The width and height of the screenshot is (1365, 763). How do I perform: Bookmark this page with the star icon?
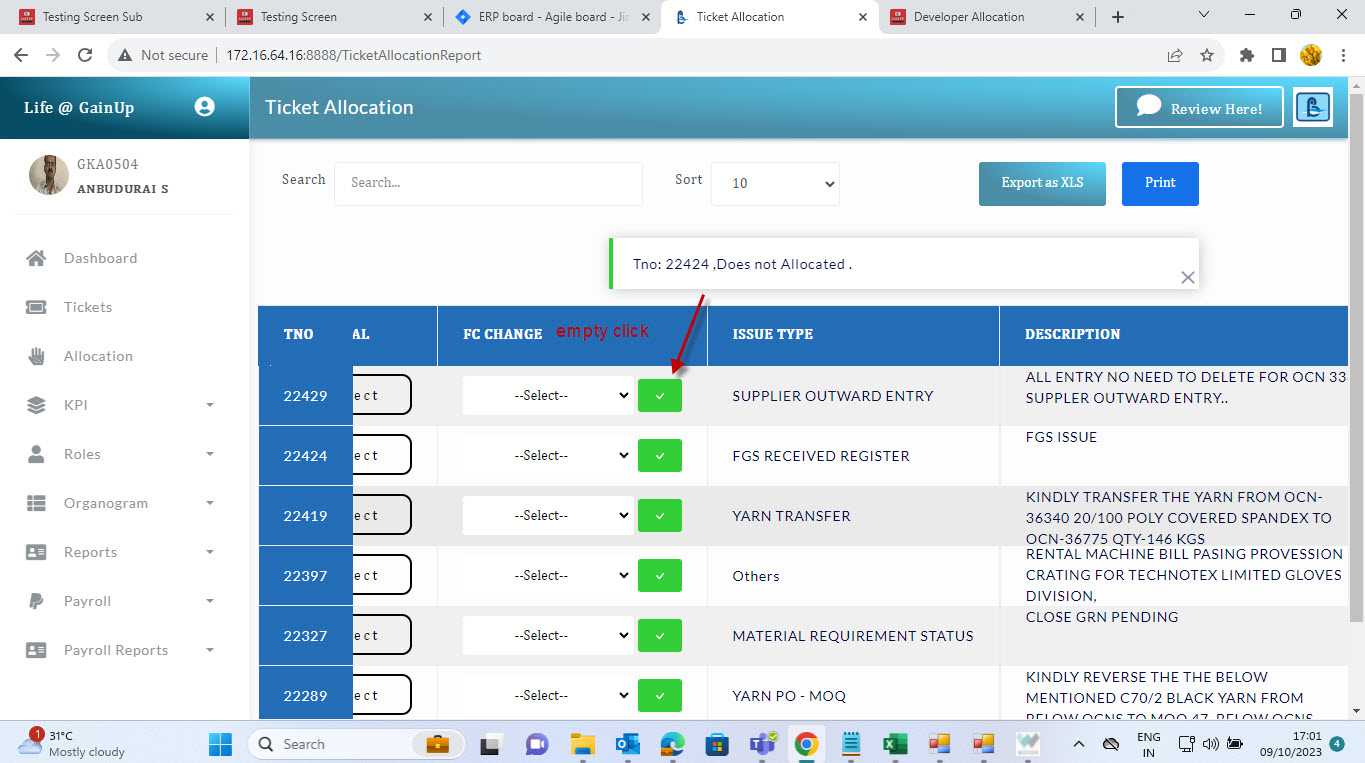(x=1207, y=55)
